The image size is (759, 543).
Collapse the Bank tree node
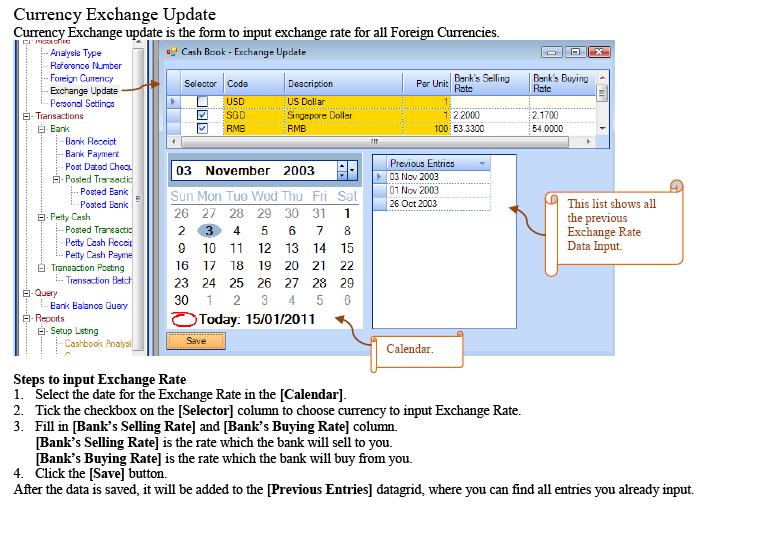[x=41, y=129]
